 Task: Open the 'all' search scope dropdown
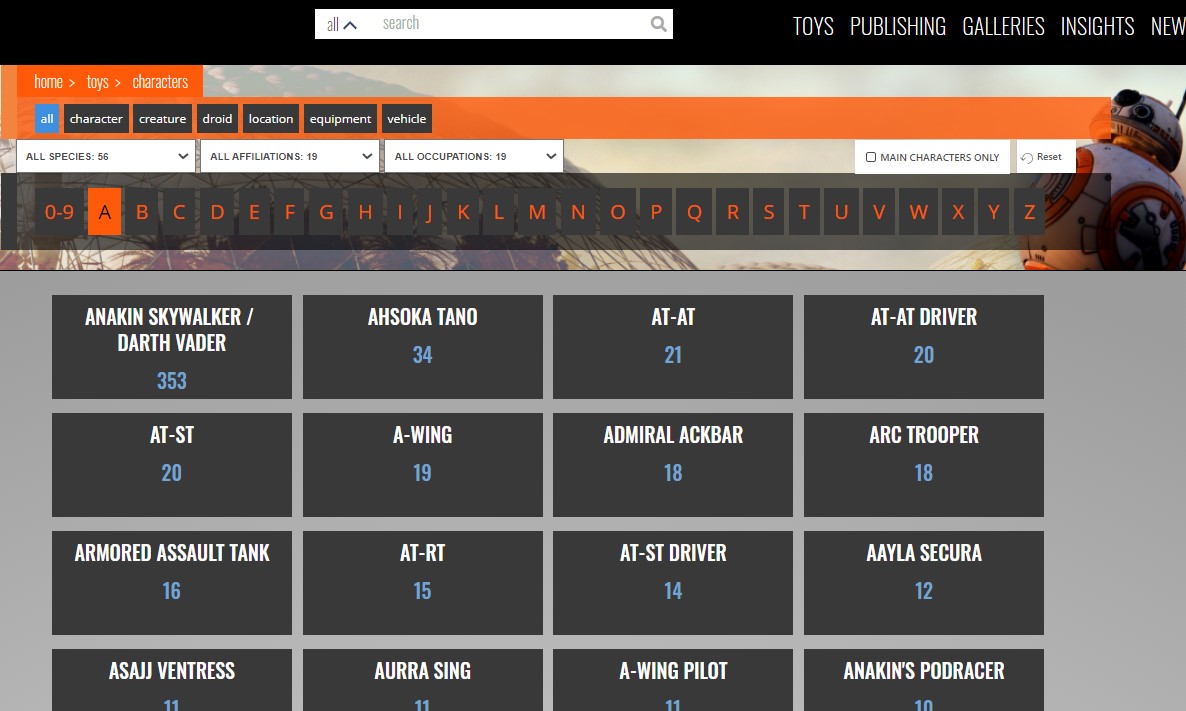pos(342,24)
